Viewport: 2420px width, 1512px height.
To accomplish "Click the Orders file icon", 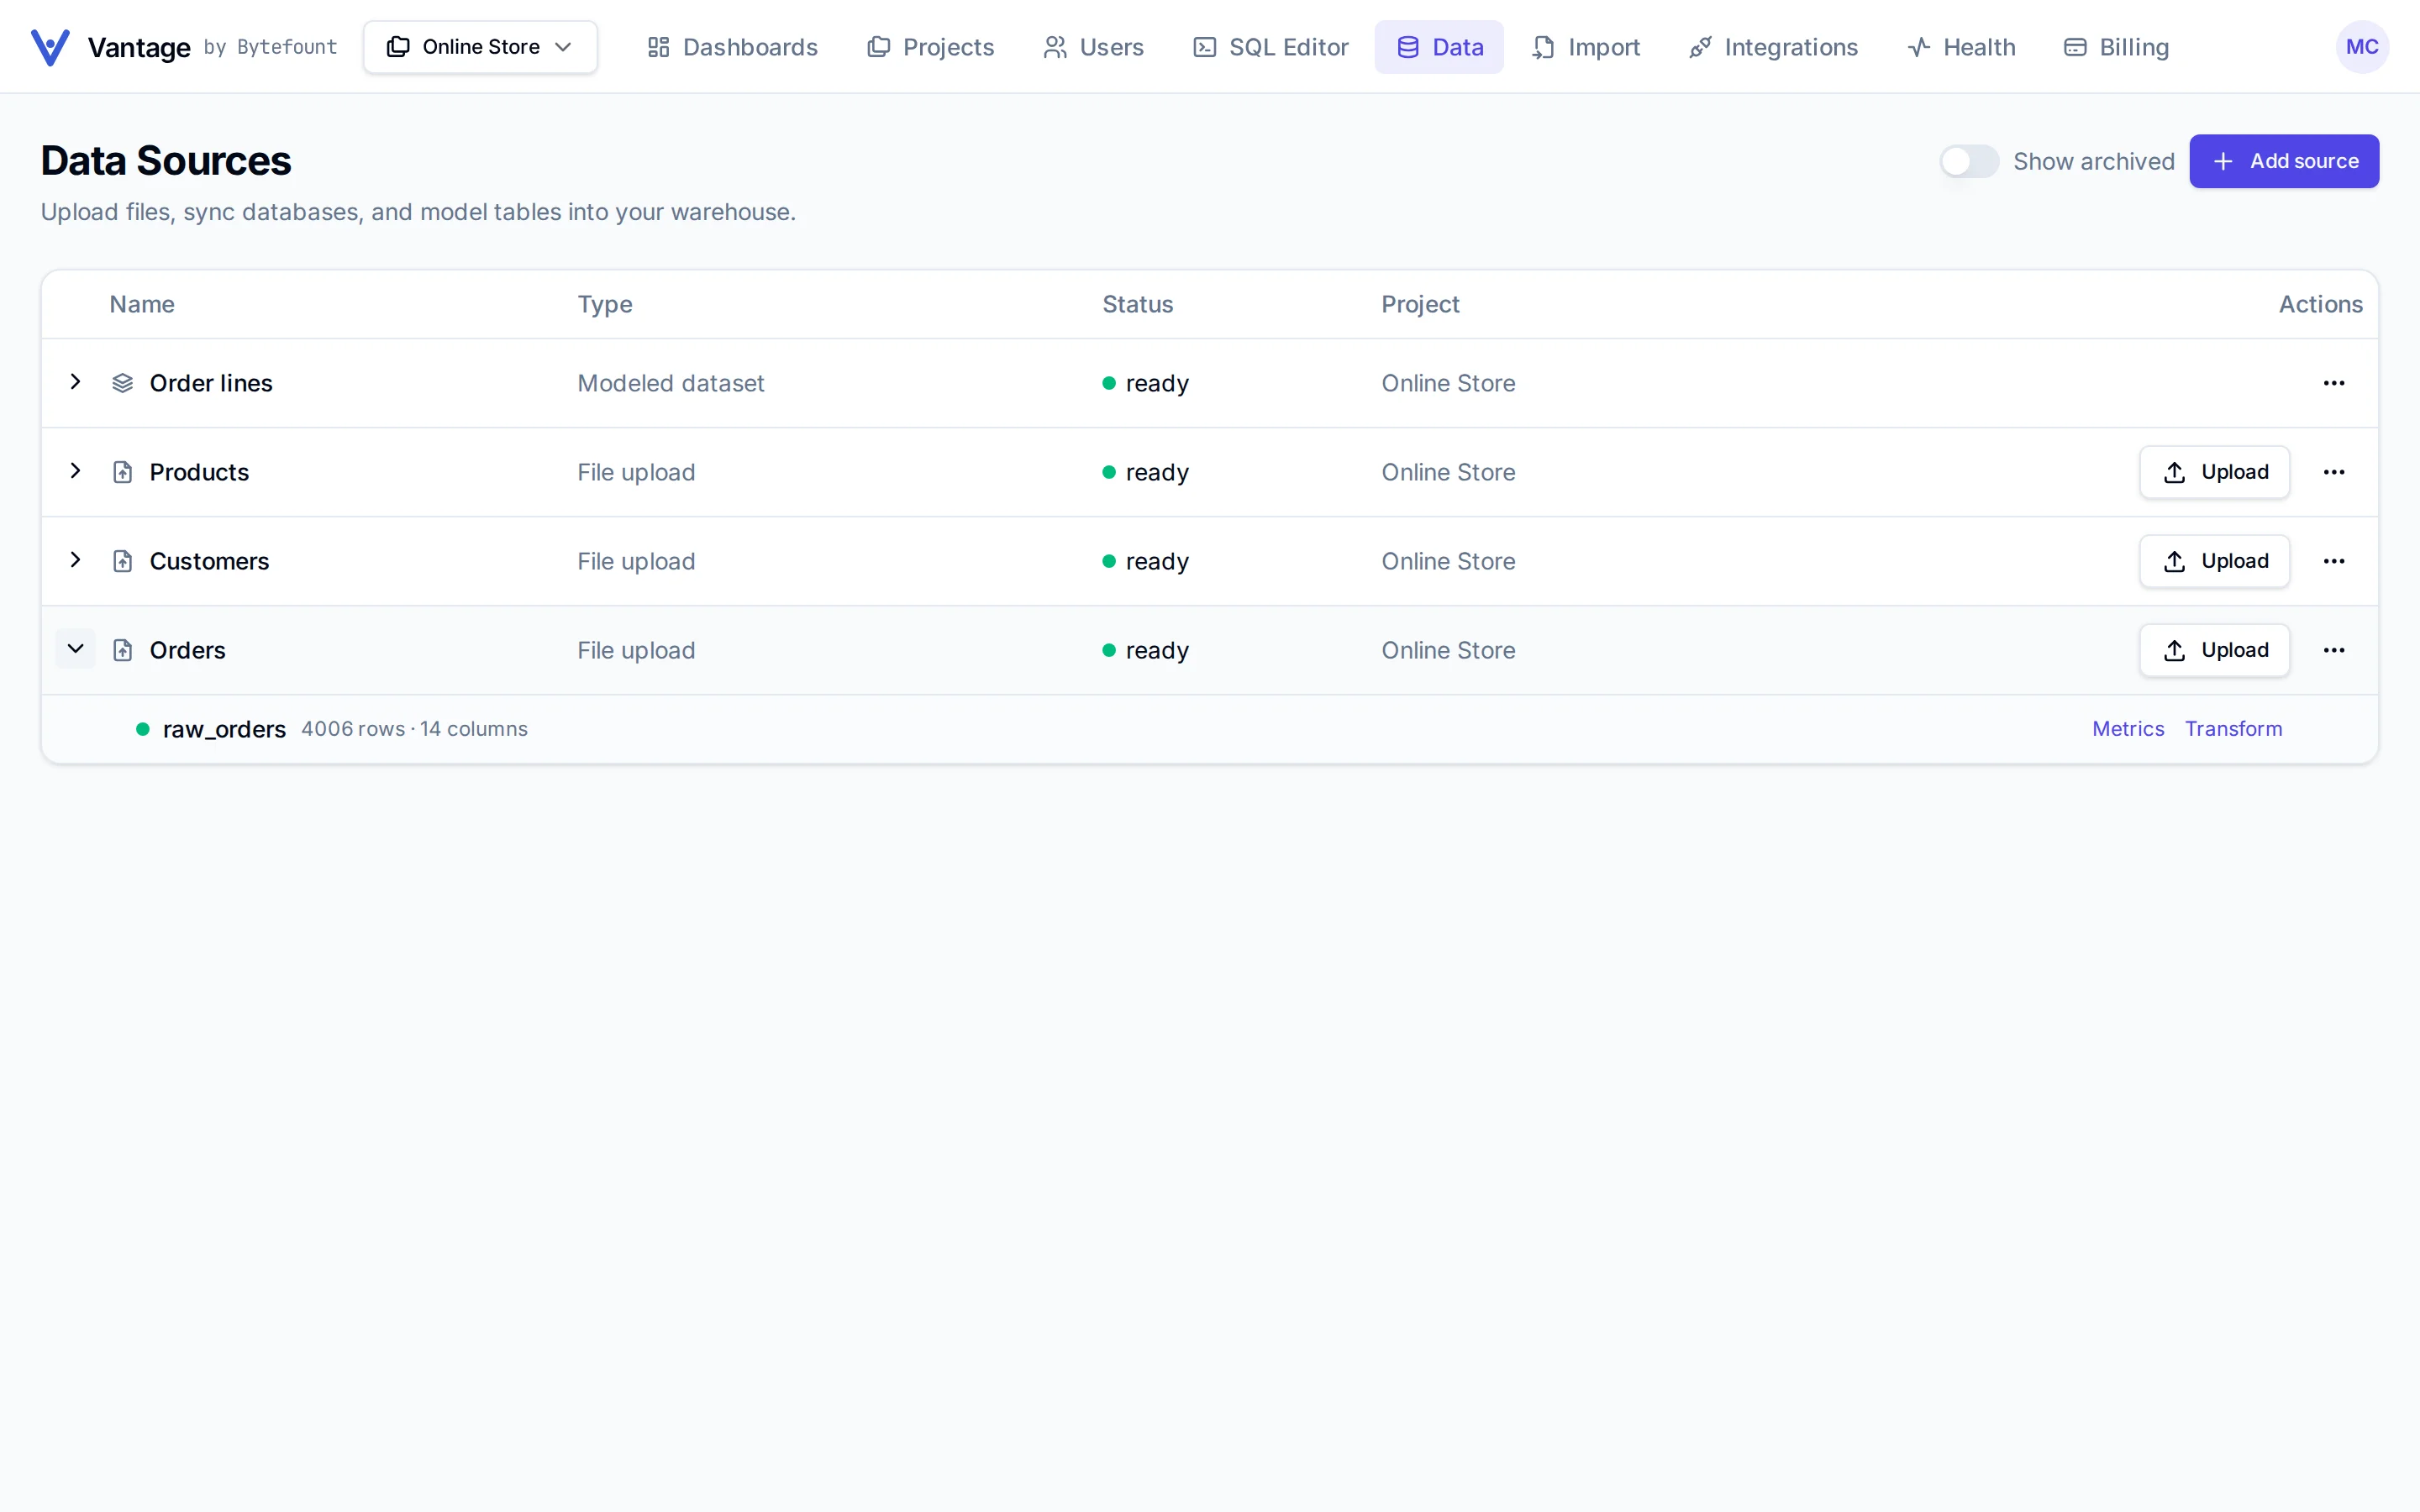I will coord(122,650).
